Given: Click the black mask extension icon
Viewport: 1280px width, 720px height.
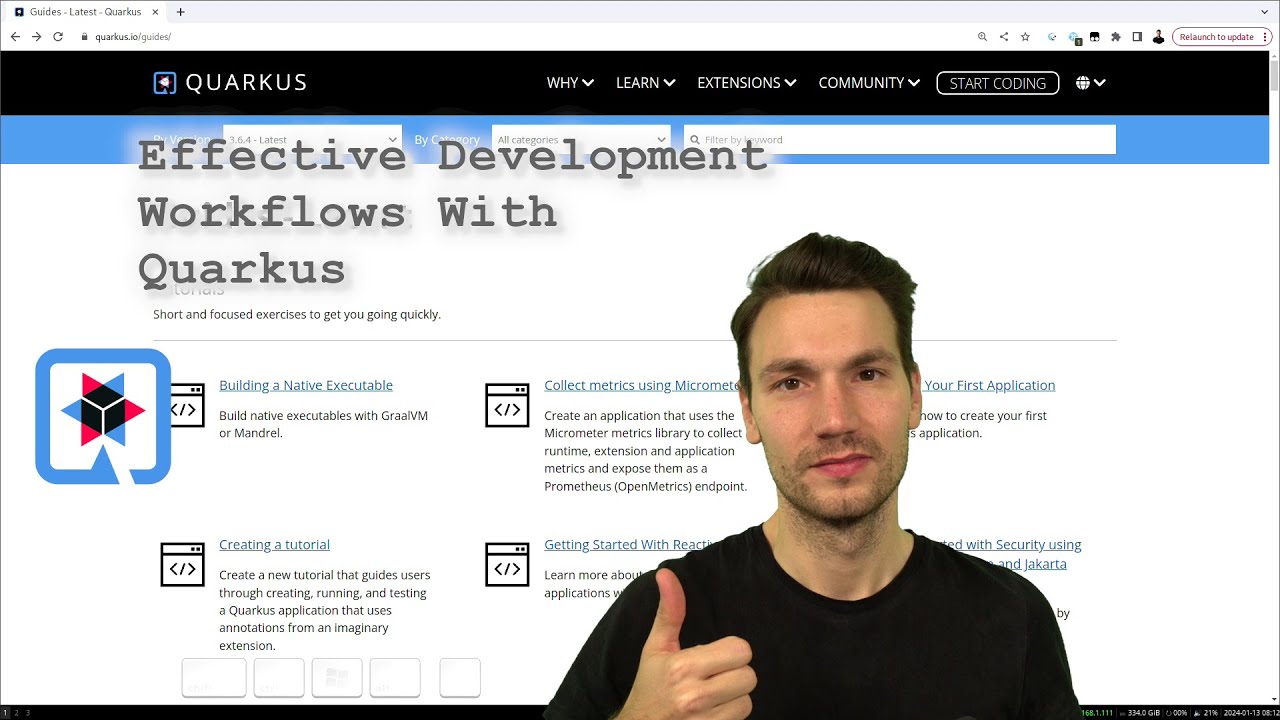Looking at the screenshot, I should pyautogui.click(x=1094, y=37).
